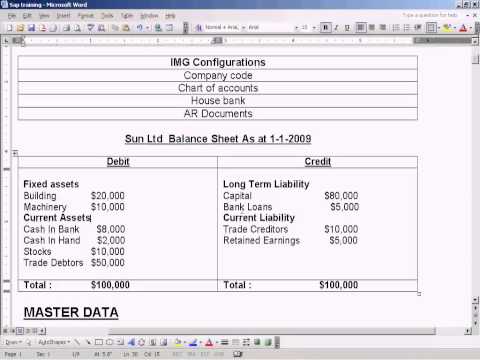Screen dimensions: 480x360
Task: Click the Next Page double-arrow button
Action: tap(476, 324)
